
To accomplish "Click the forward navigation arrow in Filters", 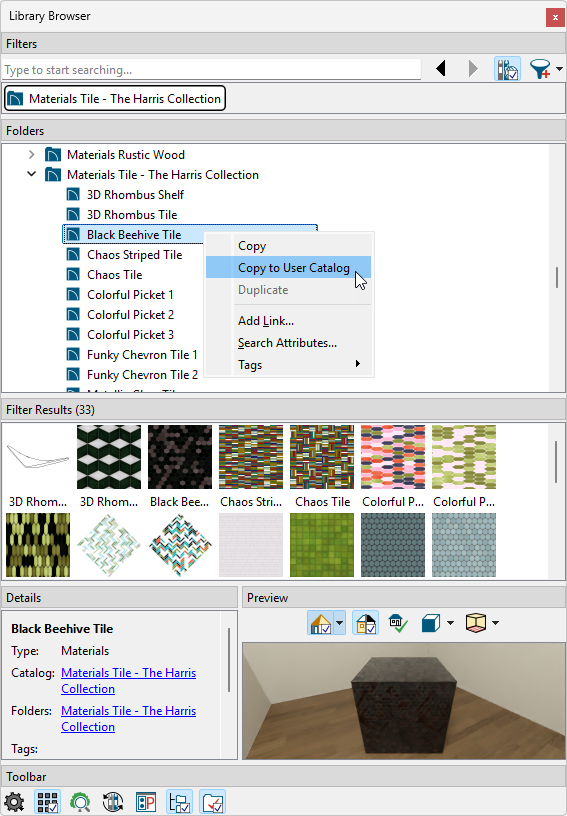I will 472,69.
